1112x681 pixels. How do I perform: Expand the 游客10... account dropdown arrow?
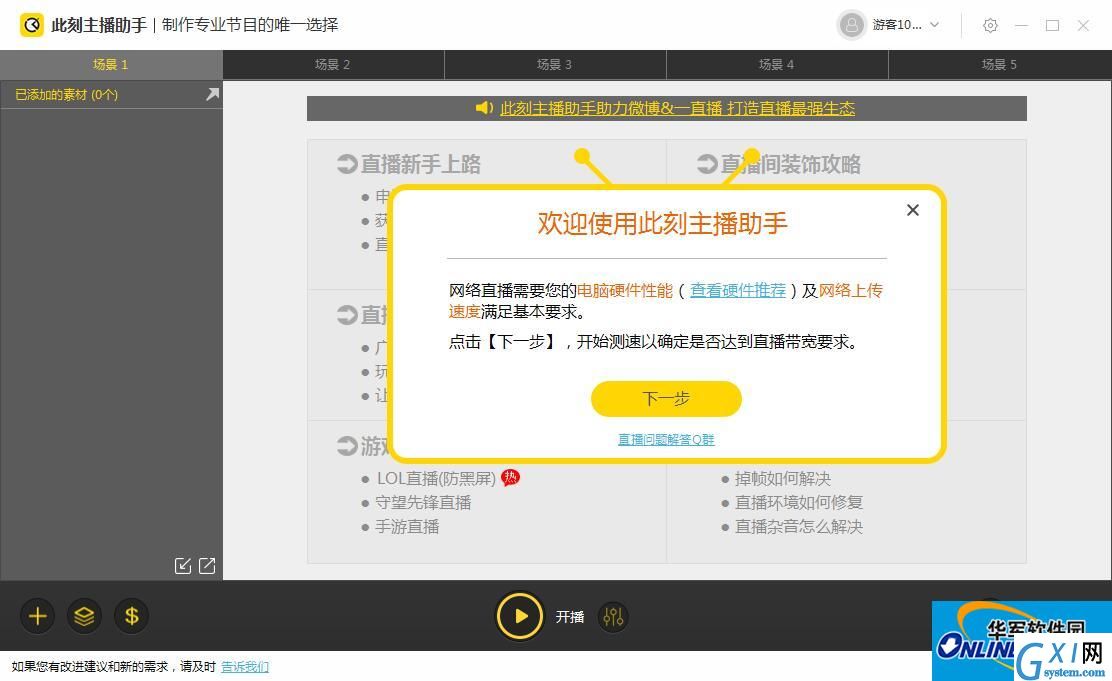(935, 25)
